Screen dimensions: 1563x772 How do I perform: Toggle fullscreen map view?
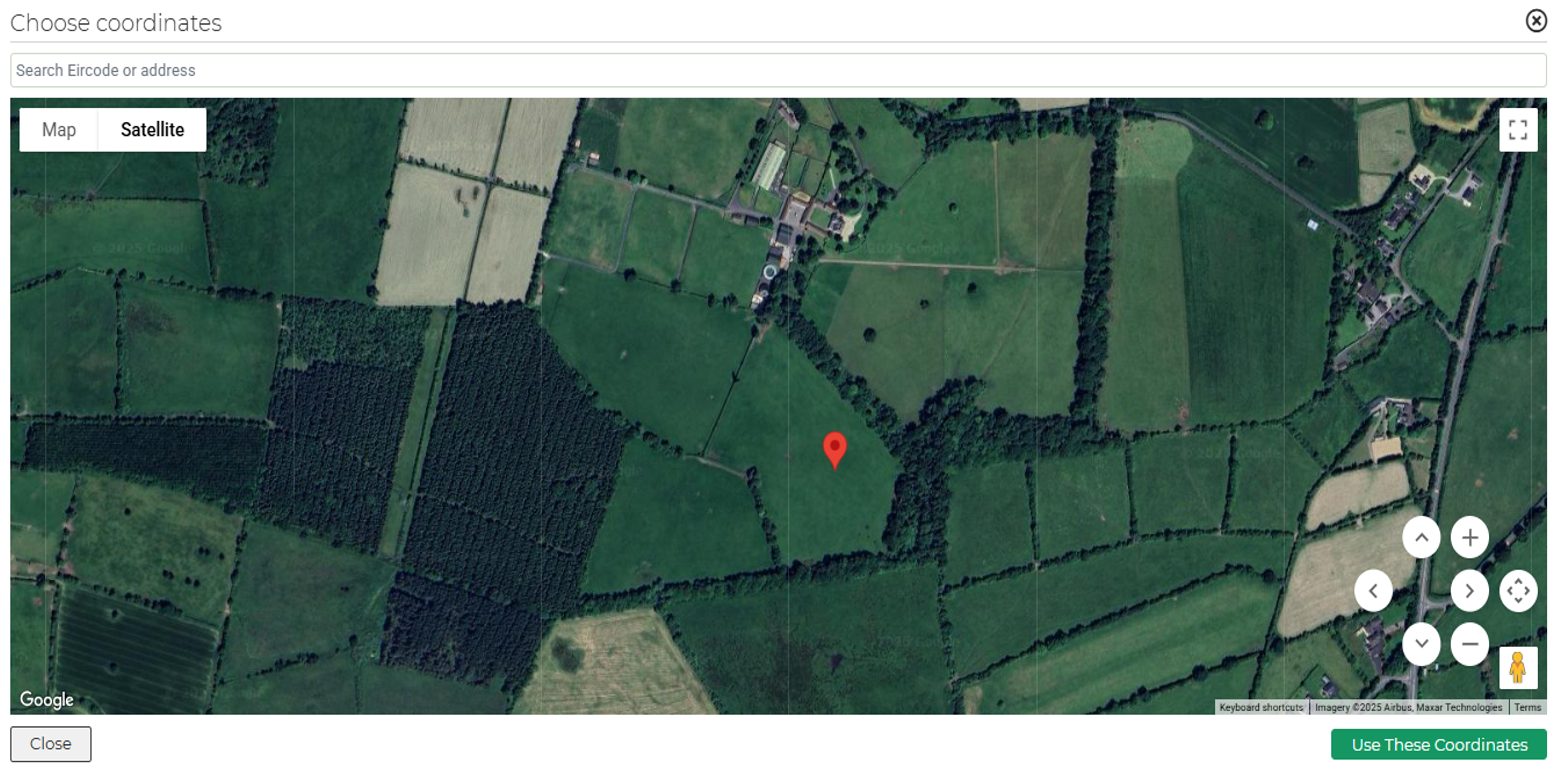1517,130
